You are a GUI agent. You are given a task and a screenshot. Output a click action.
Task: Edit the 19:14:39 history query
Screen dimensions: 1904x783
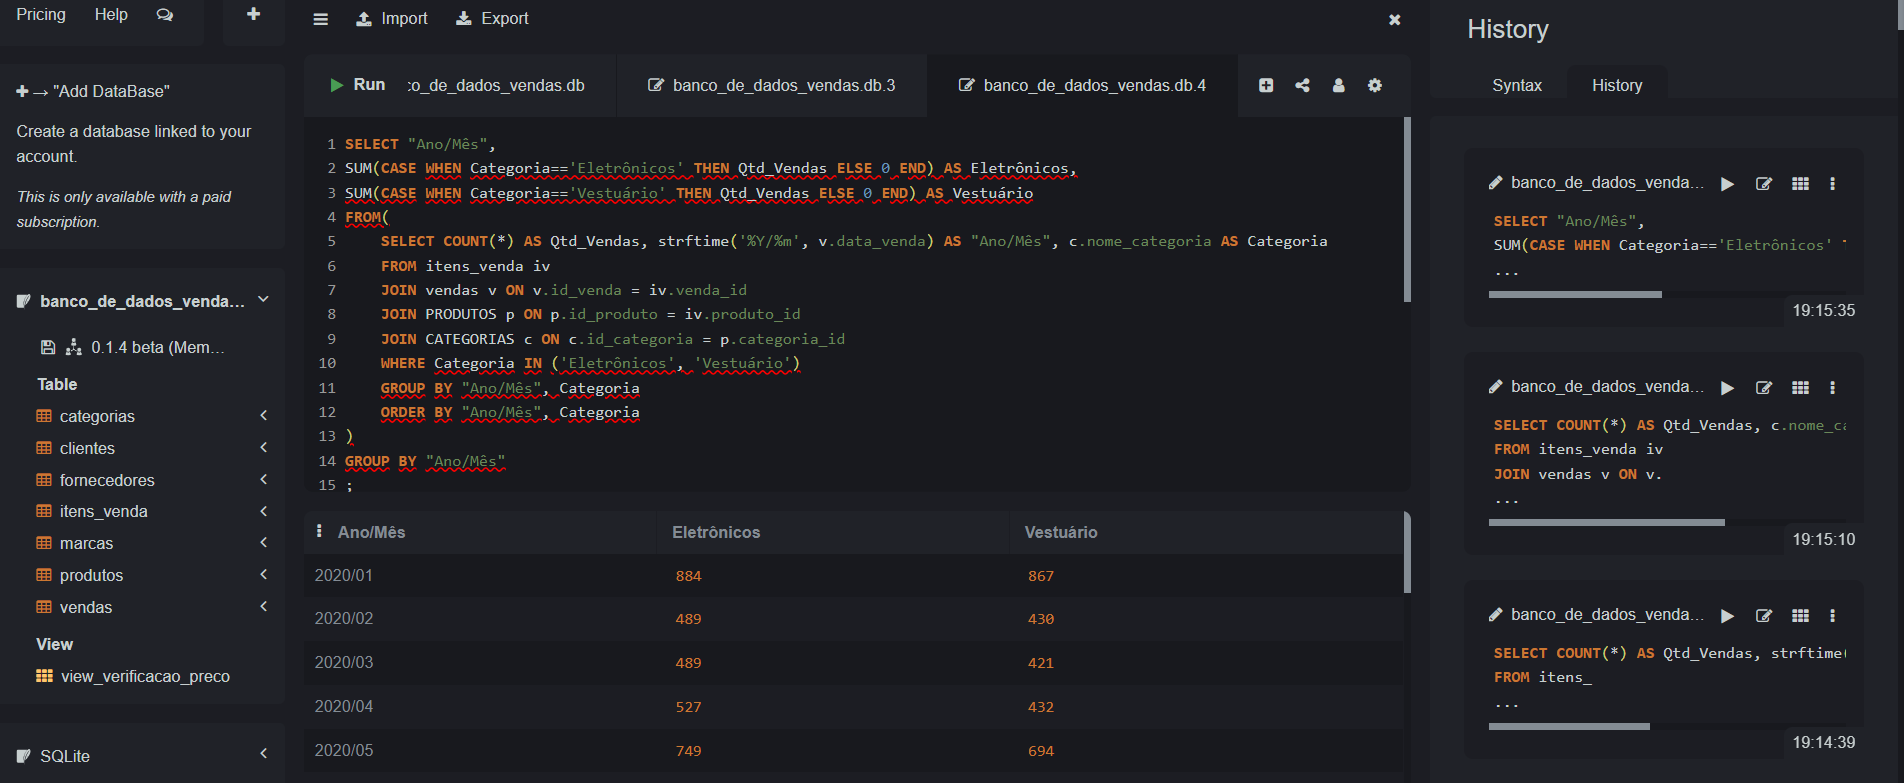coord(1764,616)
